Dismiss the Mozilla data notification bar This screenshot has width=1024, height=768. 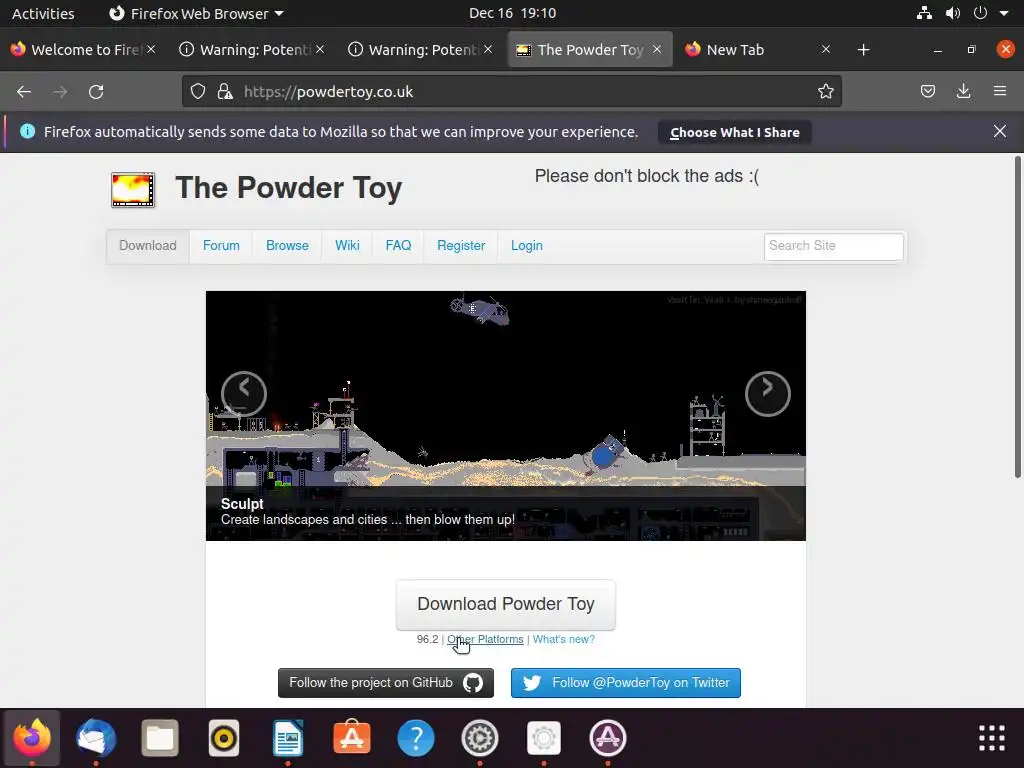pos(1000,131)
